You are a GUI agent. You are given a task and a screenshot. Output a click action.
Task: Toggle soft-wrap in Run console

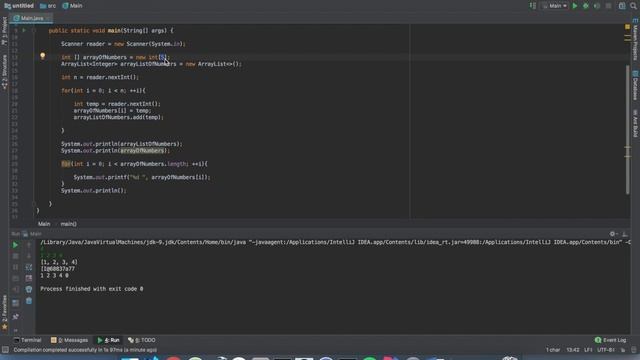(x=29, y=267)
